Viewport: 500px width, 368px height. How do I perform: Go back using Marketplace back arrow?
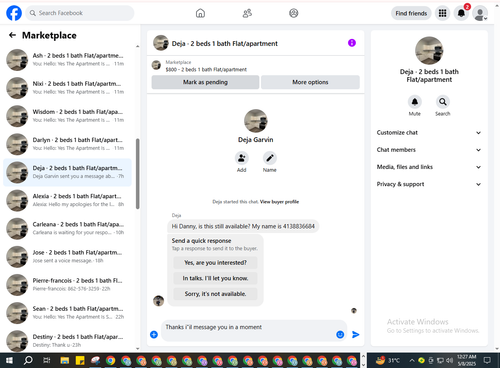(12, 35)
